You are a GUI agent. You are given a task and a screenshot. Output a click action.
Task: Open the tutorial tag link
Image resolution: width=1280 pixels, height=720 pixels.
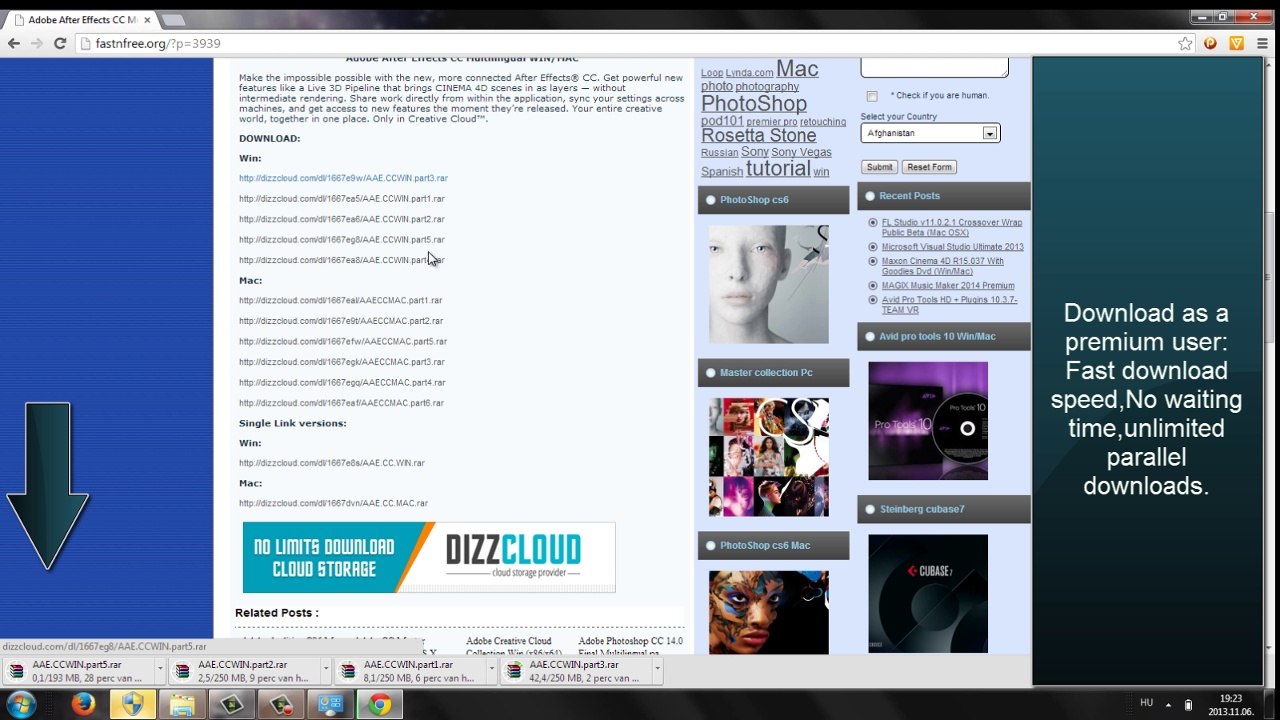778,169
